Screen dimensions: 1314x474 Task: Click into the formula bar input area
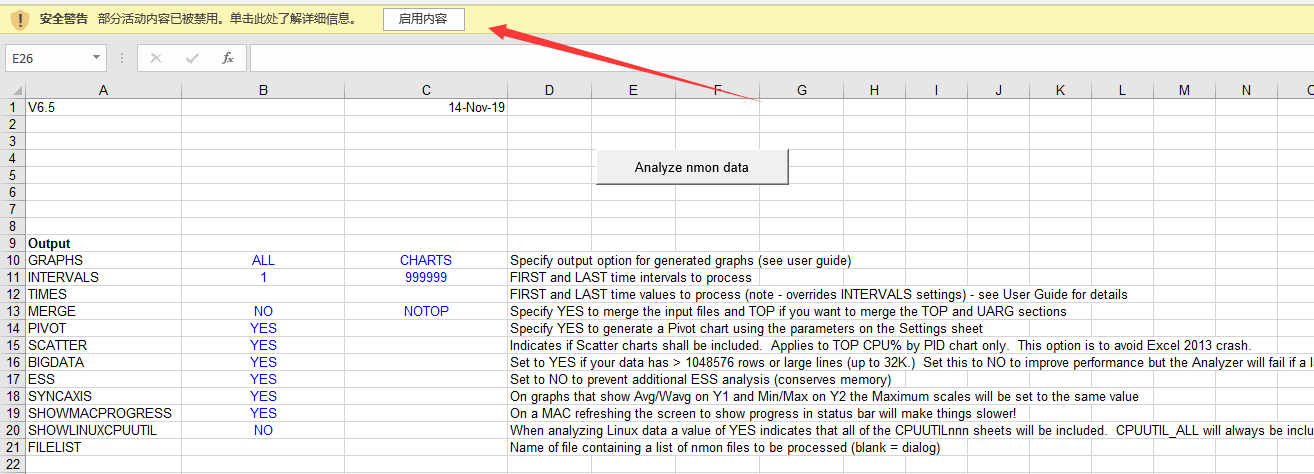click(x=780, y=58)
